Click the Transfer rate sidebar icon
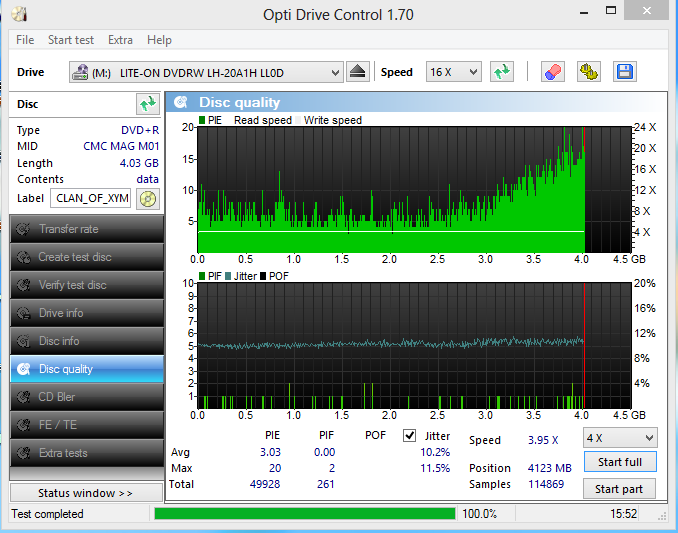Viewport: 678px width, 533px height. [x=23, y=229]
